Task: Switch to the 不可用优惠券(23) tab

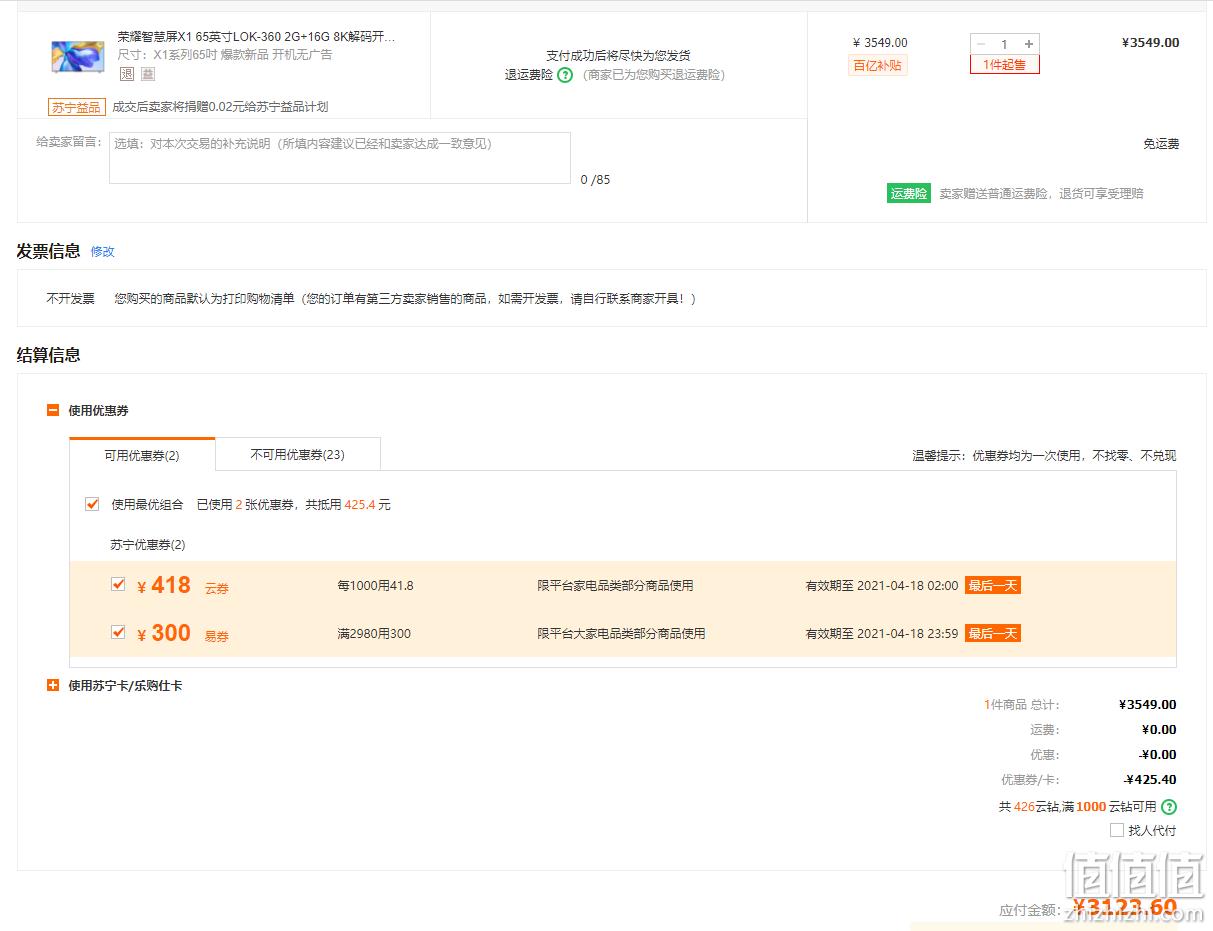Action: pos(298,454)
